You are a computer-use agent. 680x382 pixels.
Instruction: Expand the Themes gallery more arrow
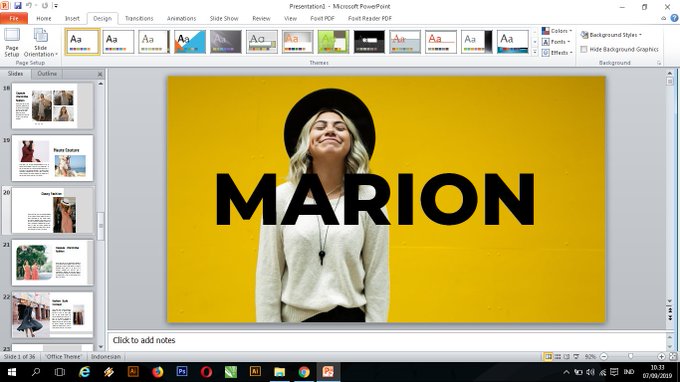pyautogui.click(x=535, y=52)
